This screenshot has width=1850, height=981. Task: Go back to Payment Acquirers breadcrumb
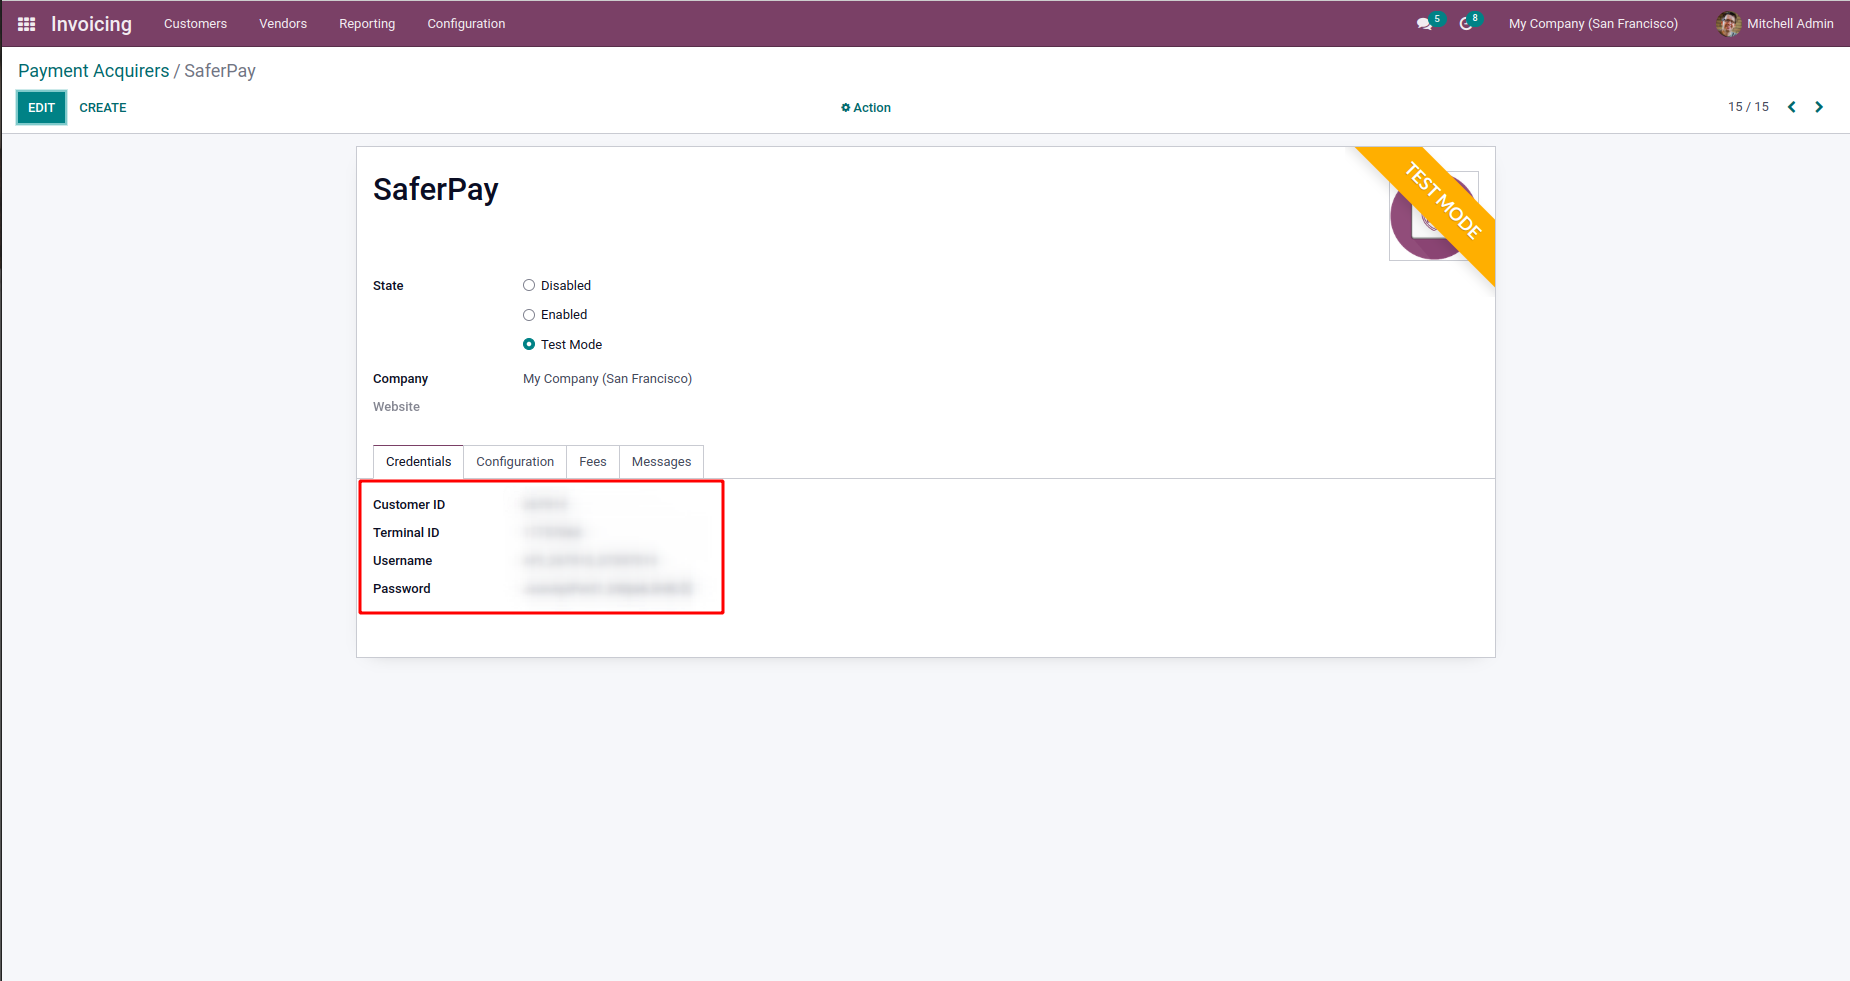94,71
